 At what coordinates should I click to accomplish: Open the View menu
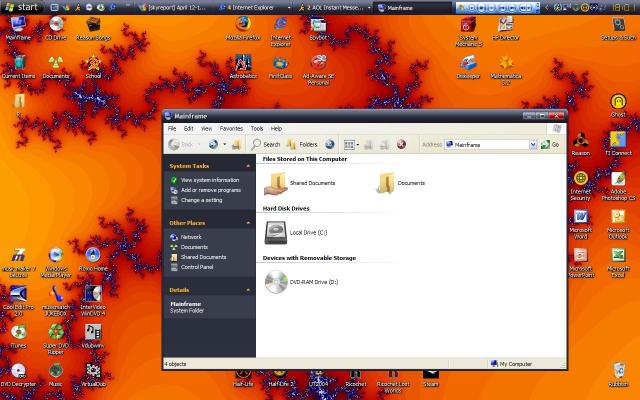207,129
